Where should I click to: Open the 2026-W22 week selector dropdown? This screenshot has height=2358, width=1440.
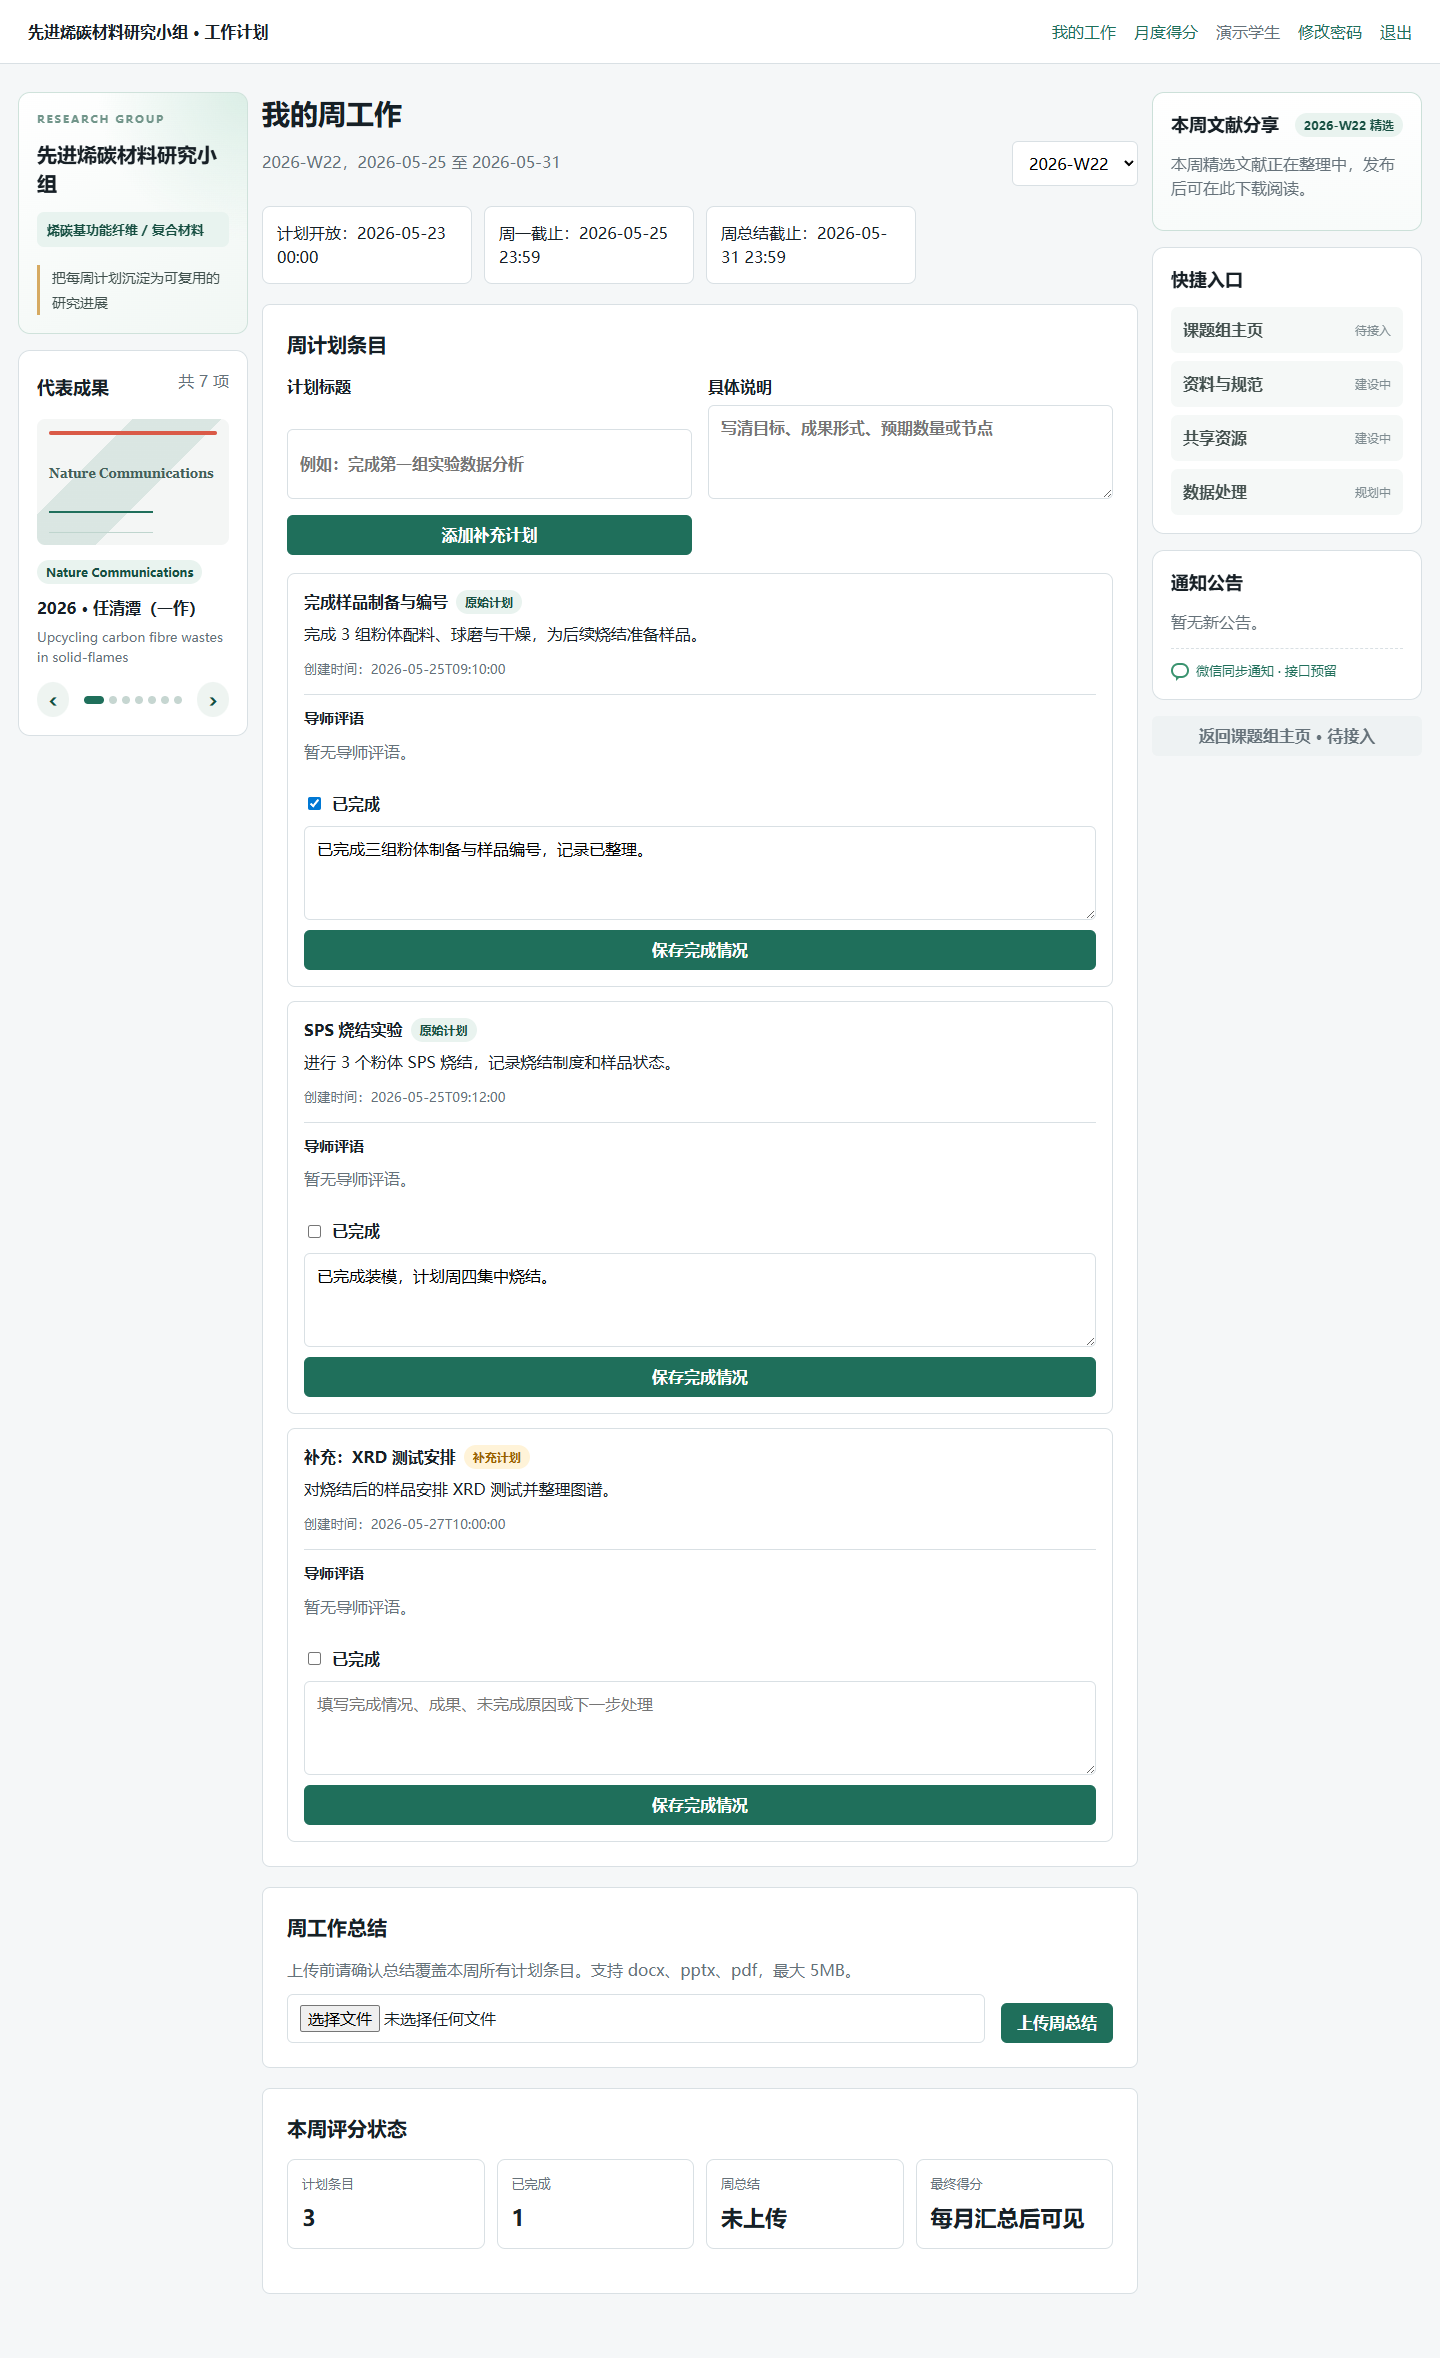1075,164
